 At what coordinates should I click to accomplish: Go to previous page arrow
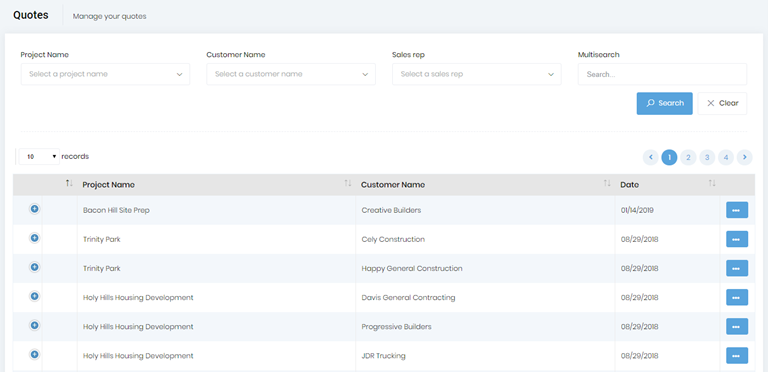[x=650, y=157]
